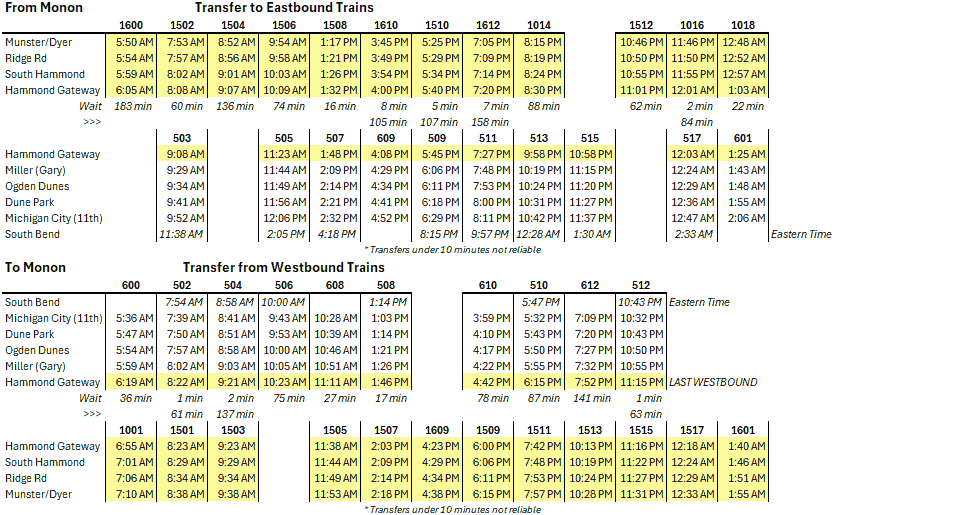Click the 'Ogden Dunes' label in eastbound table
Image resolution: width=975 pixels, height=515 pixels.
(x=37, y=186)
